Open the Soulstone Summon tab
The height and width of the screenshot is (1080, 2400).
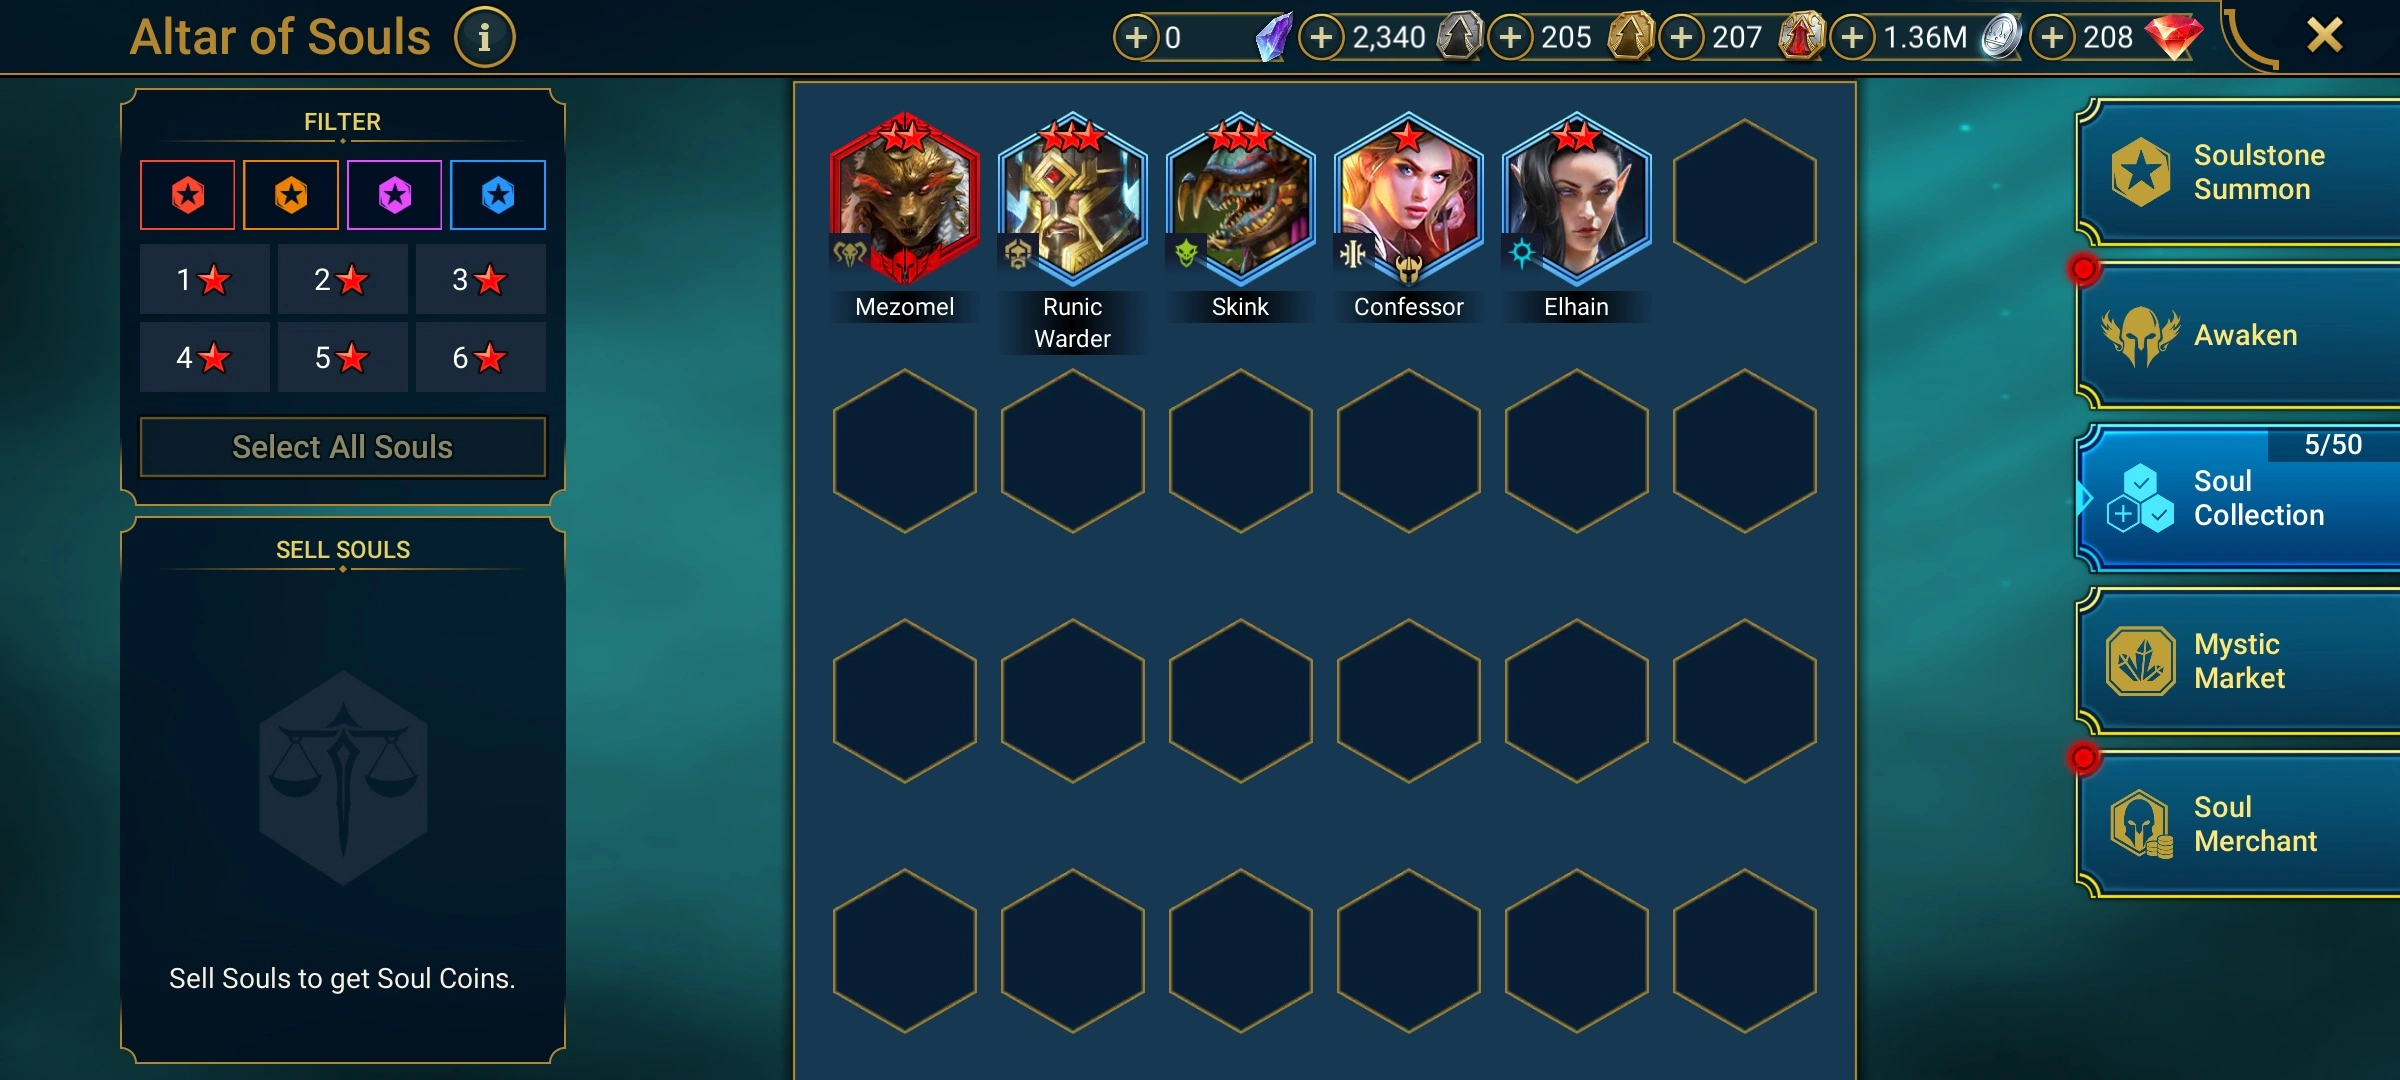tap(2240, 172)
